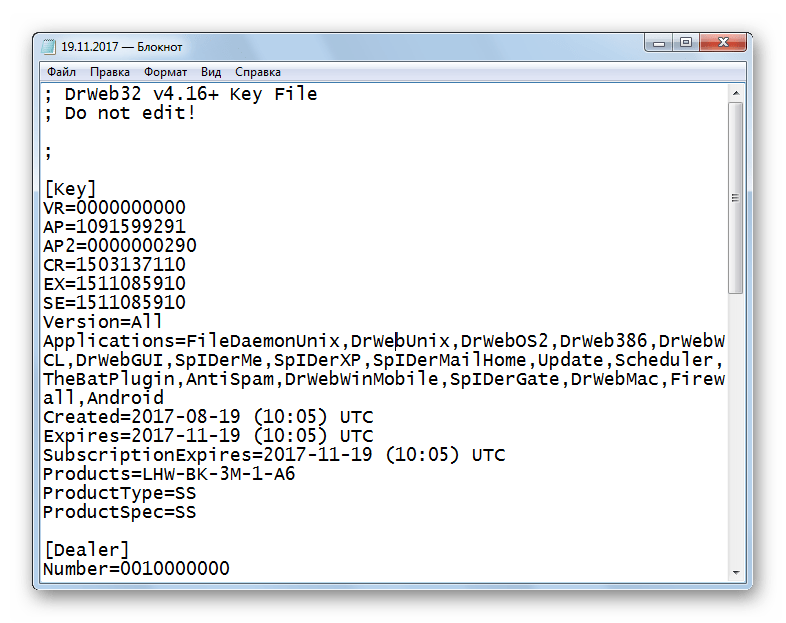Open the Вид menu
The image size is (786, 623).
(211, 72)
